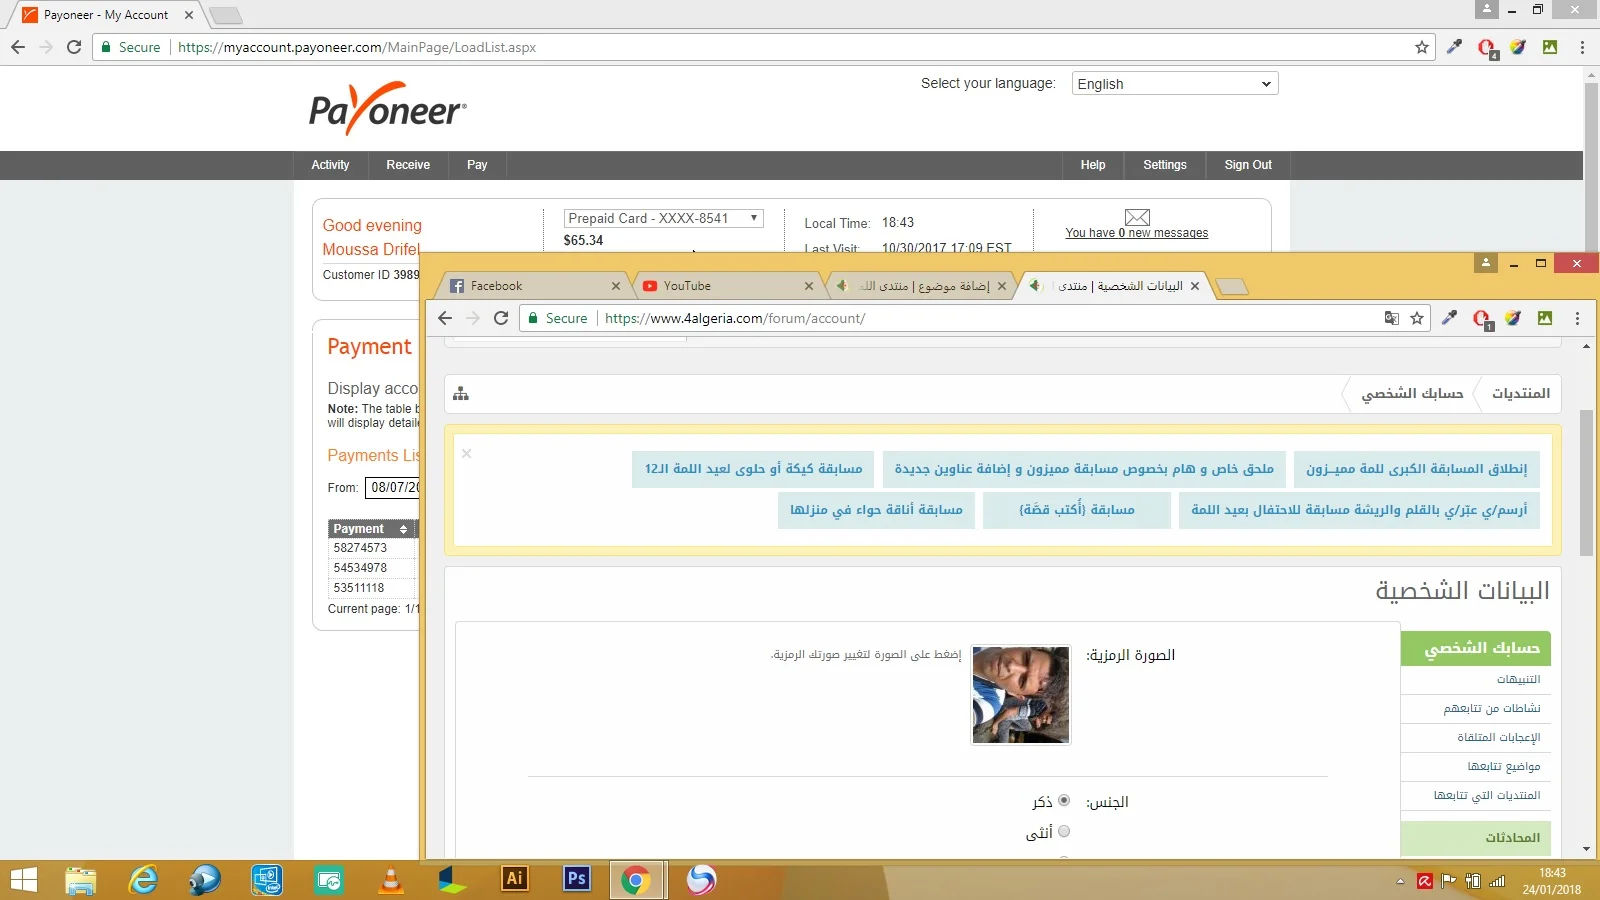Open Adobe Illustrator from the taskbar
1600x900 pixels.
pos(514,879)
